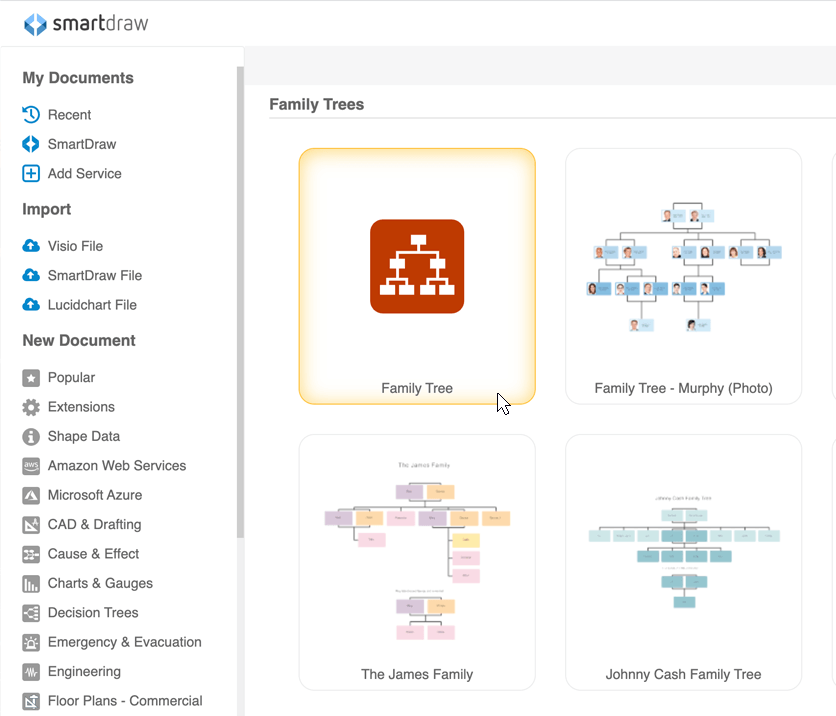Open the Microsoft Azure templates
The height and width of the screenshot is (716, 836).
94,495
